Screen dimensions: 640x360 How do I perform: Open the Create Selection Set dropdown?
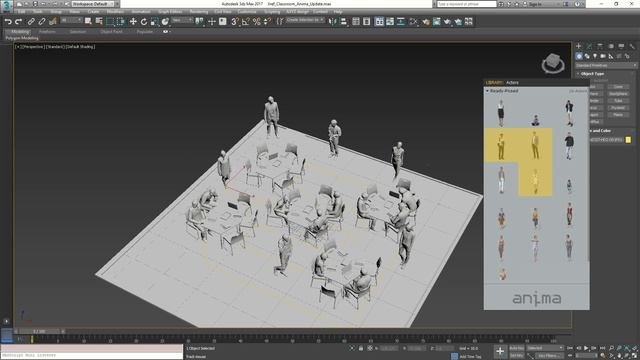click(305, 20)
